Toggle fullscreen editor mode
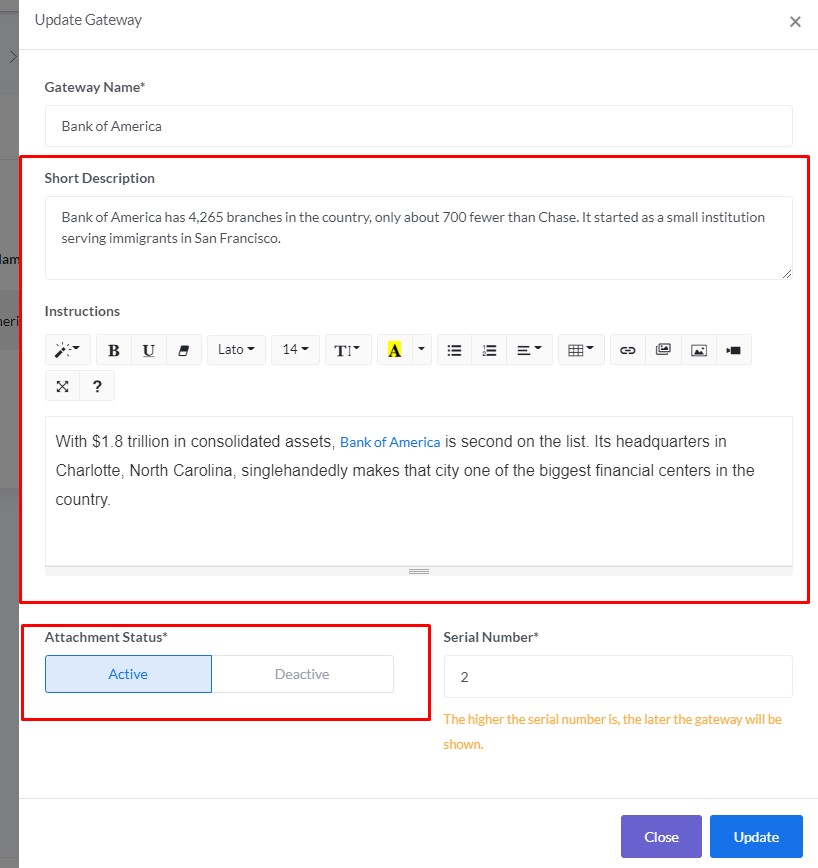 coord(62,386)
